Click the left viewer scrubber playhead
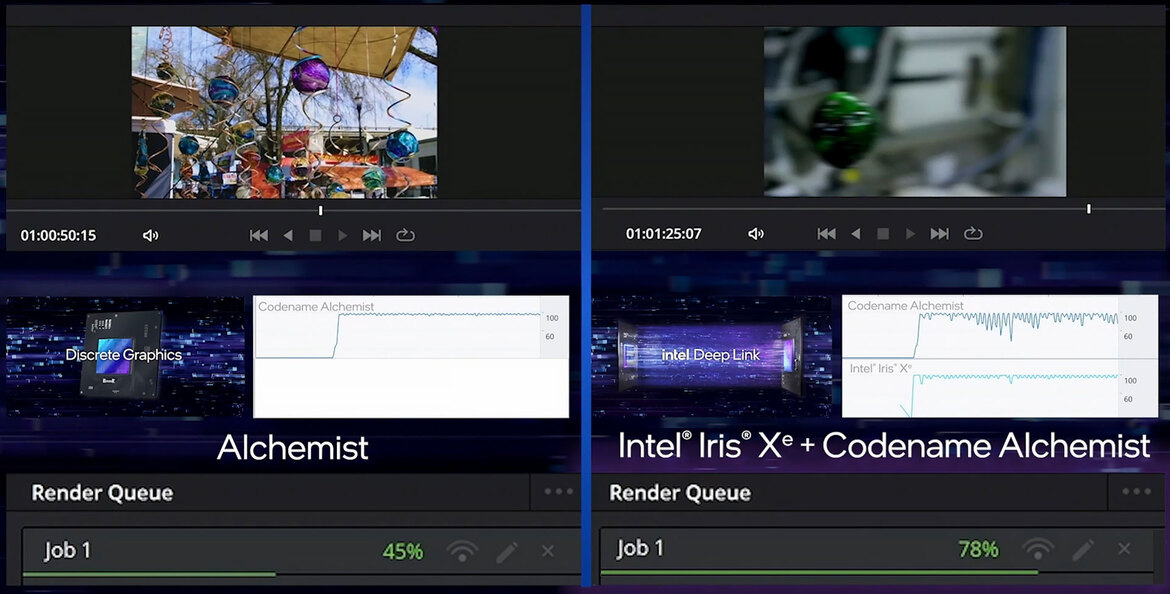Screen dimensions: 1170x594 click(321, 211)
